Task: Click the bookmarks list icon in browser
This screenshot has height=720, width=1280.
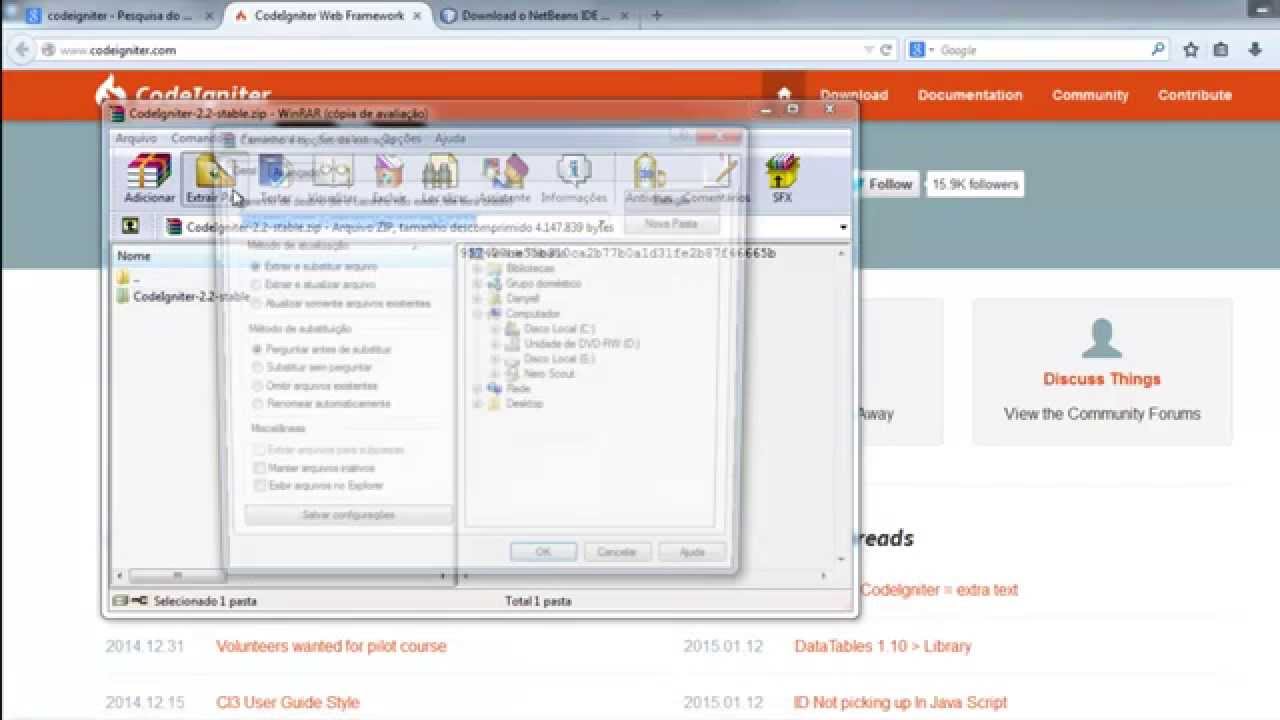Action: click(1221, 50)
